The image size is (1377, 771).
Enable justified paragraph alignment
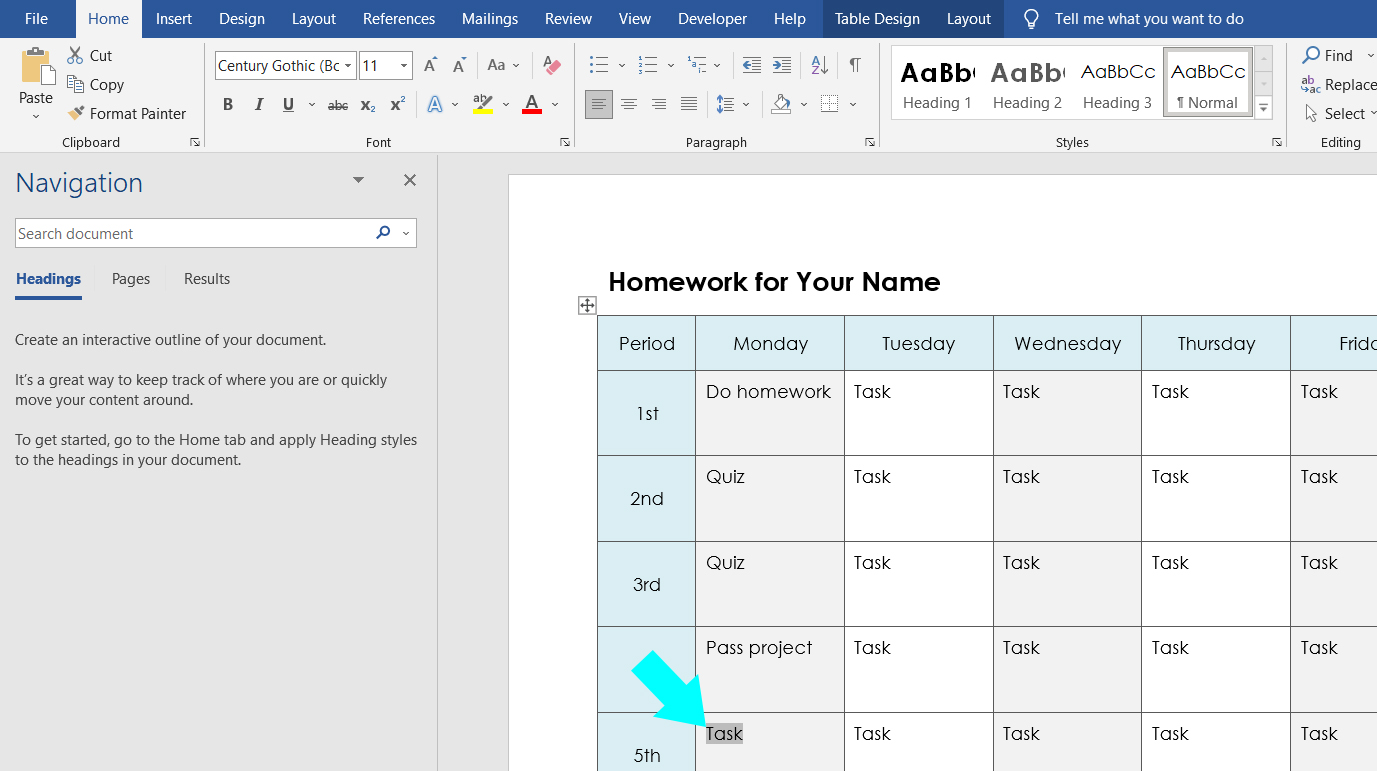pos(688,104)
